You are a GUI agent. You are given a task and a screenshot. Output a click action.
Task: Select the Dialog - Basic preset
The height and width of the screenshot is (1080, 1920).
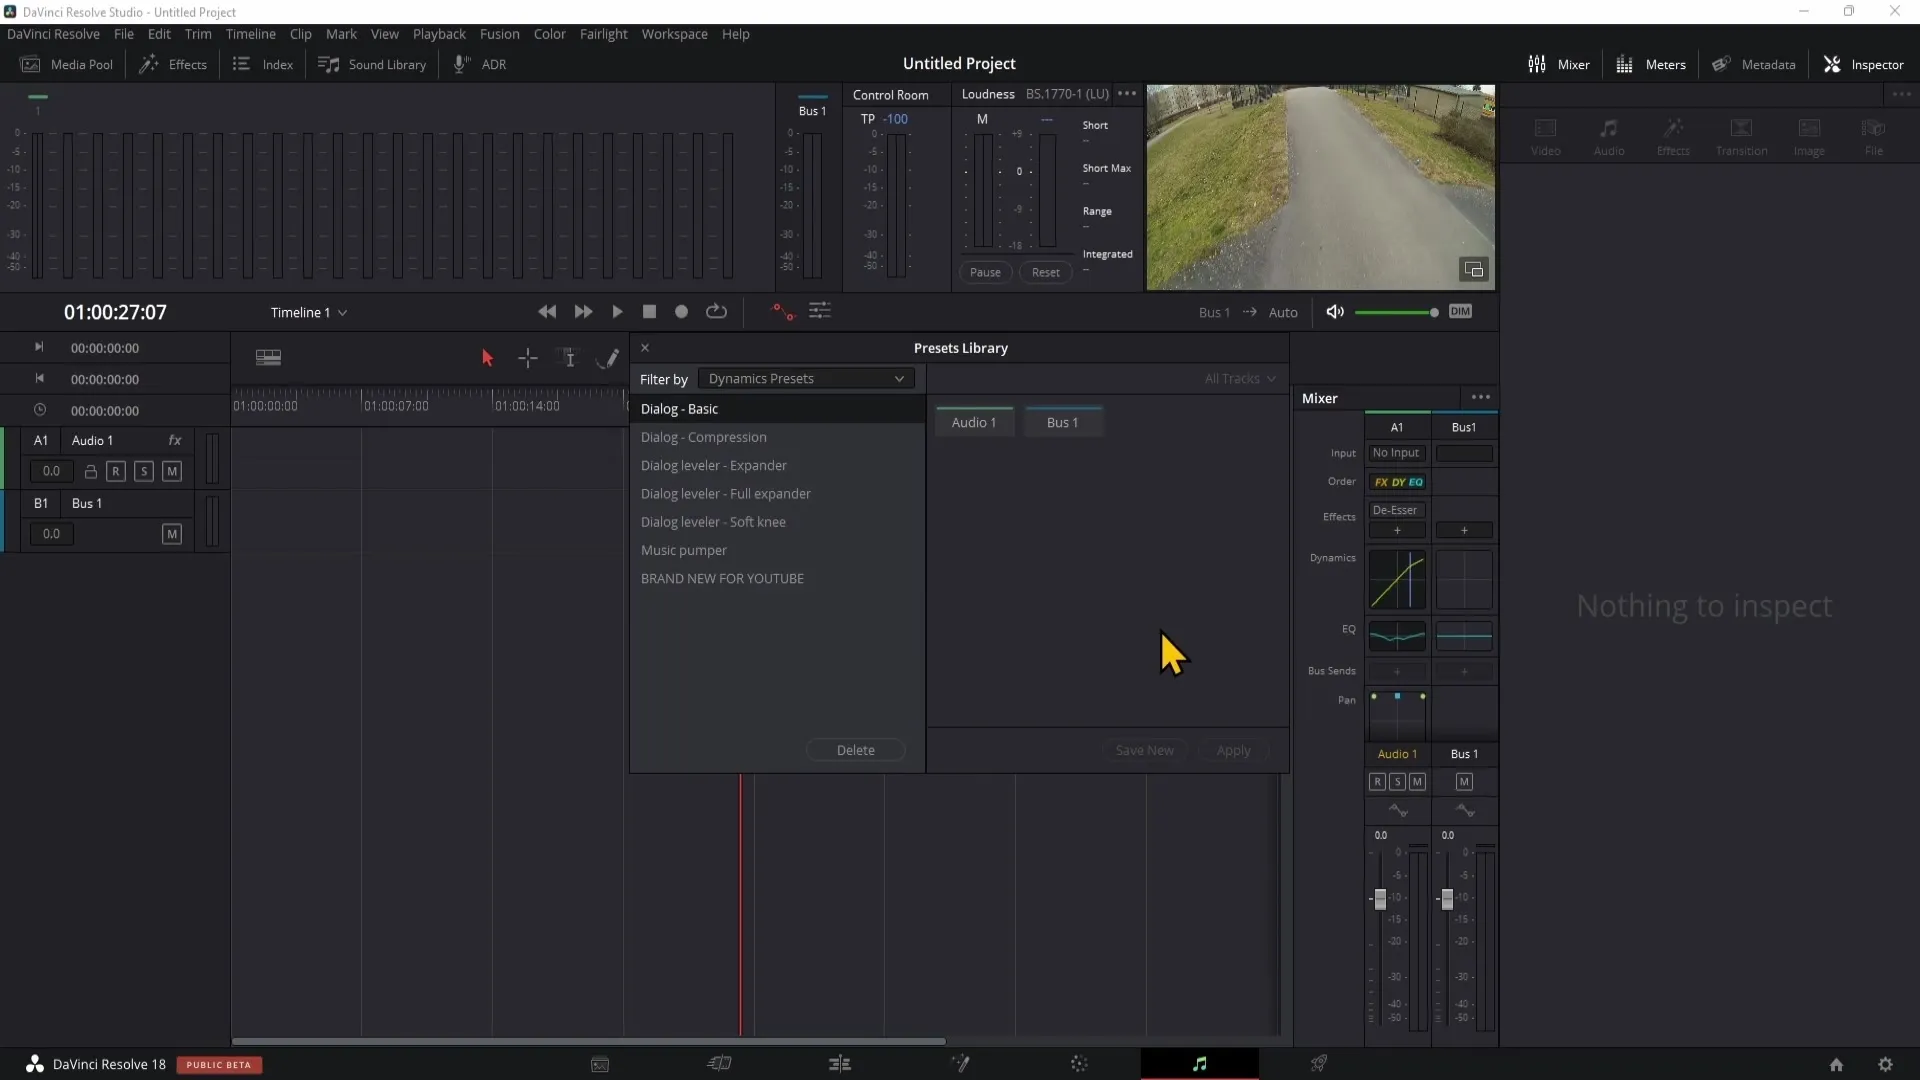coord(680,409)
